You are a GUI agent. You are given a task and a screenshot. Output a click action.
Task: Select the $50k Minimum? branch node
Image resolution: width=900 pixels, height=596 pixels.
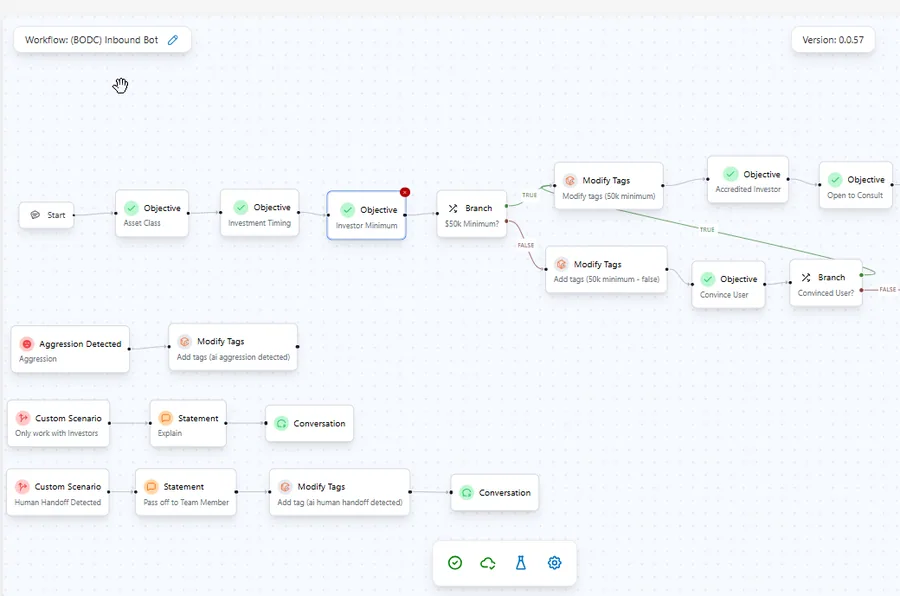[x=471, y=214]
